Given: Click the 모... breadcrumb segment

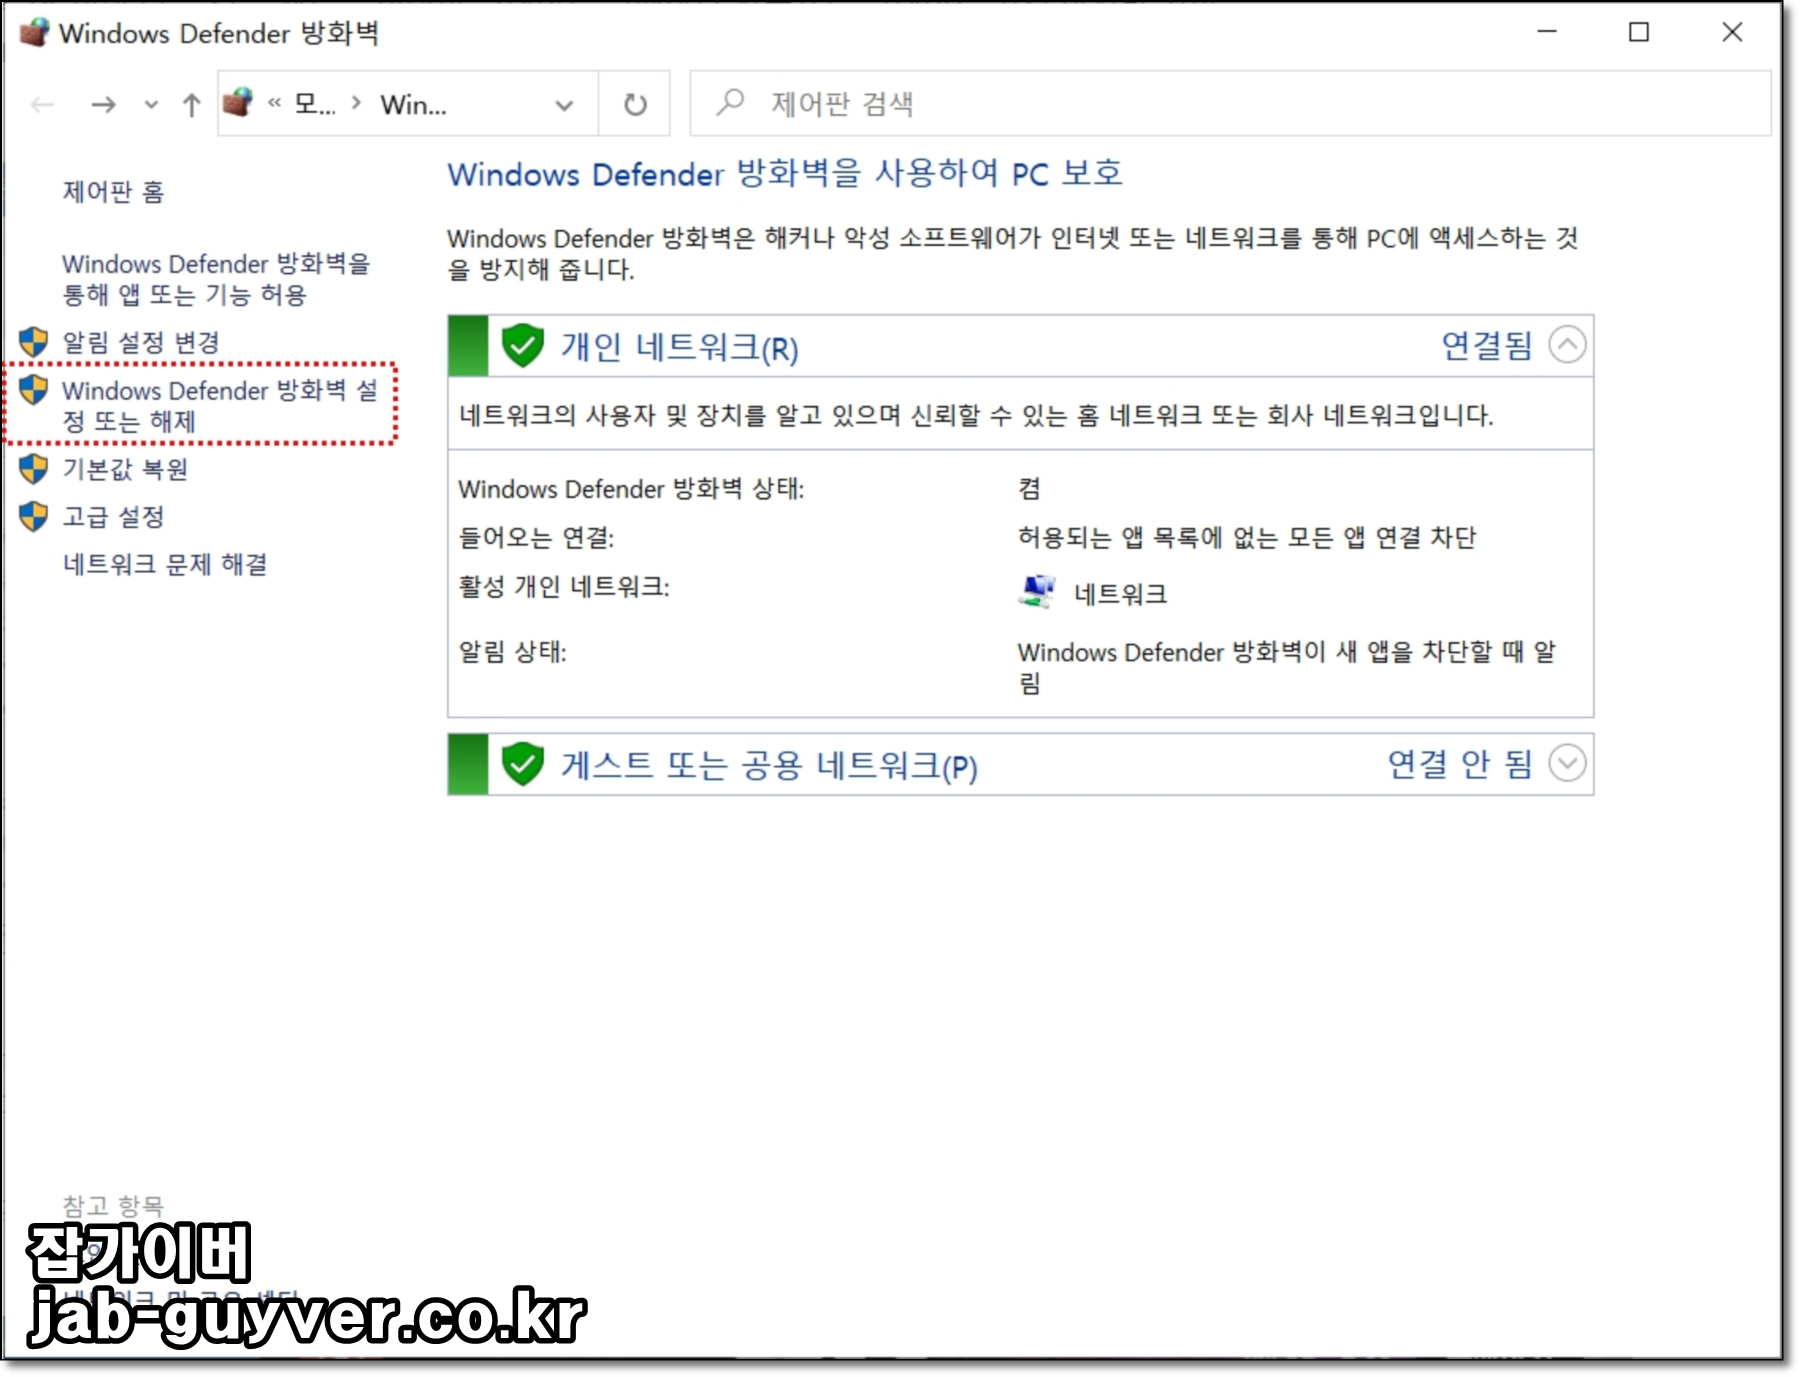Looking at the screenshot, I should tap(315, 104).
